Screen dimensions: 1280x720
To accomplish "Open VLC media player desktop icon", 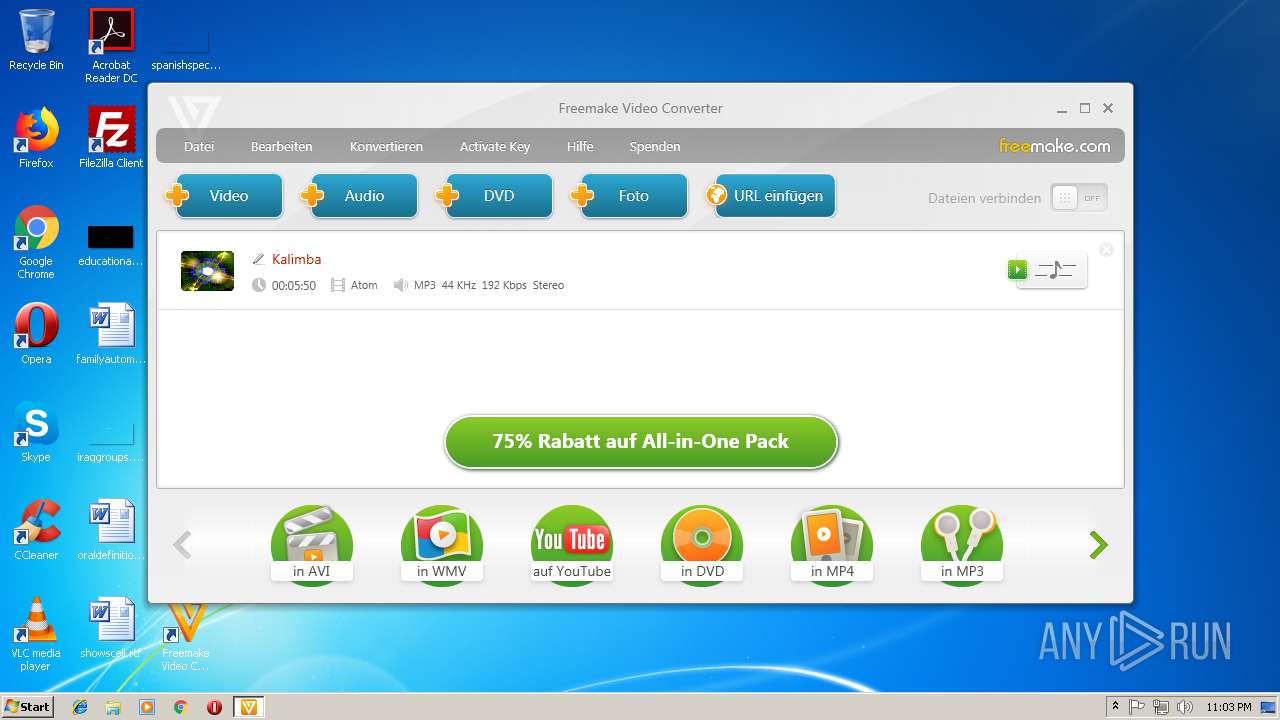I will pos(36,634).
